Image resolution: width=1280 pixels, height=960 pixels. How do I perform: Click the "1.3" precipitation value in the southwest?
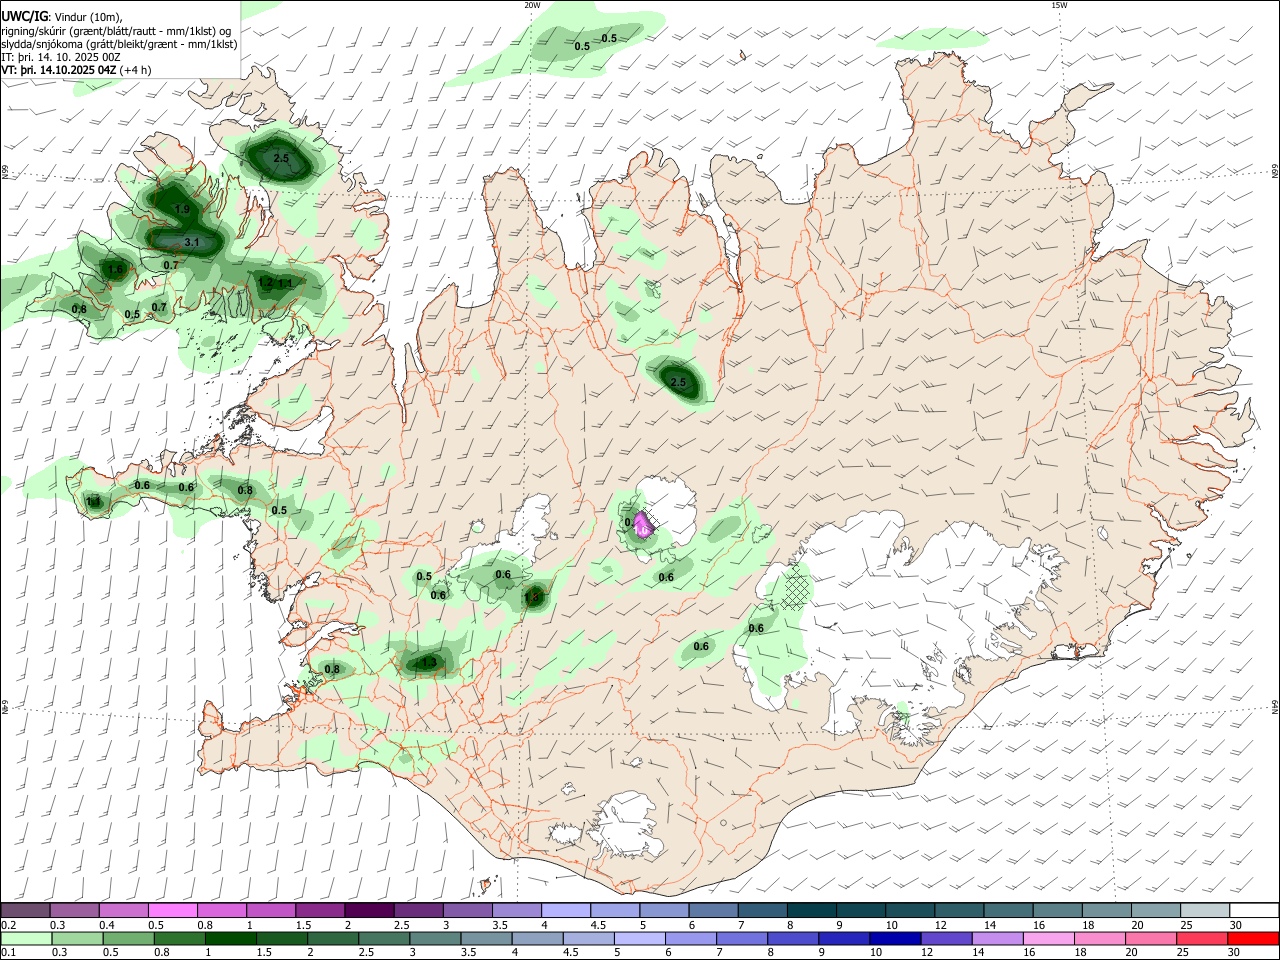click(429, 662)
